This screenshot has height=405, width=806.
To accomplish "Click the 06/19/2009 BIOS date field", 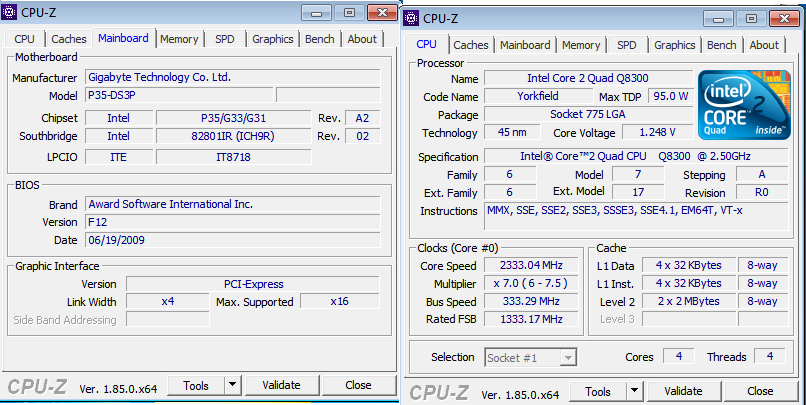I will [x=232, y=240].
